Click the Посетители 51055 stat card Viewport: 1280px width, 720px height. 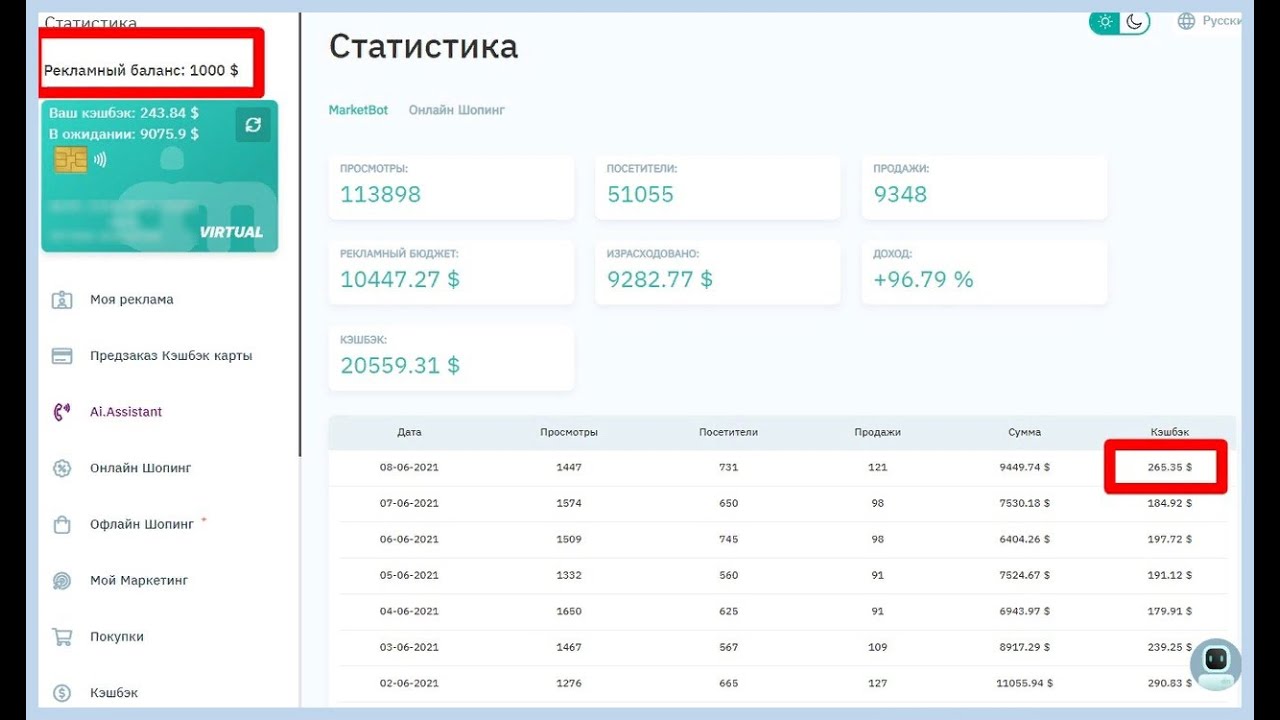coord(718,187)
